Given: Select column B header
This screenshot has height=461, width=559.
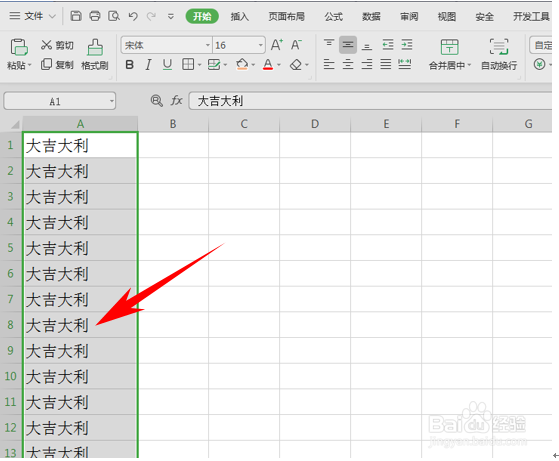Looking at the screenshot, I should click(x=173, y=124).
